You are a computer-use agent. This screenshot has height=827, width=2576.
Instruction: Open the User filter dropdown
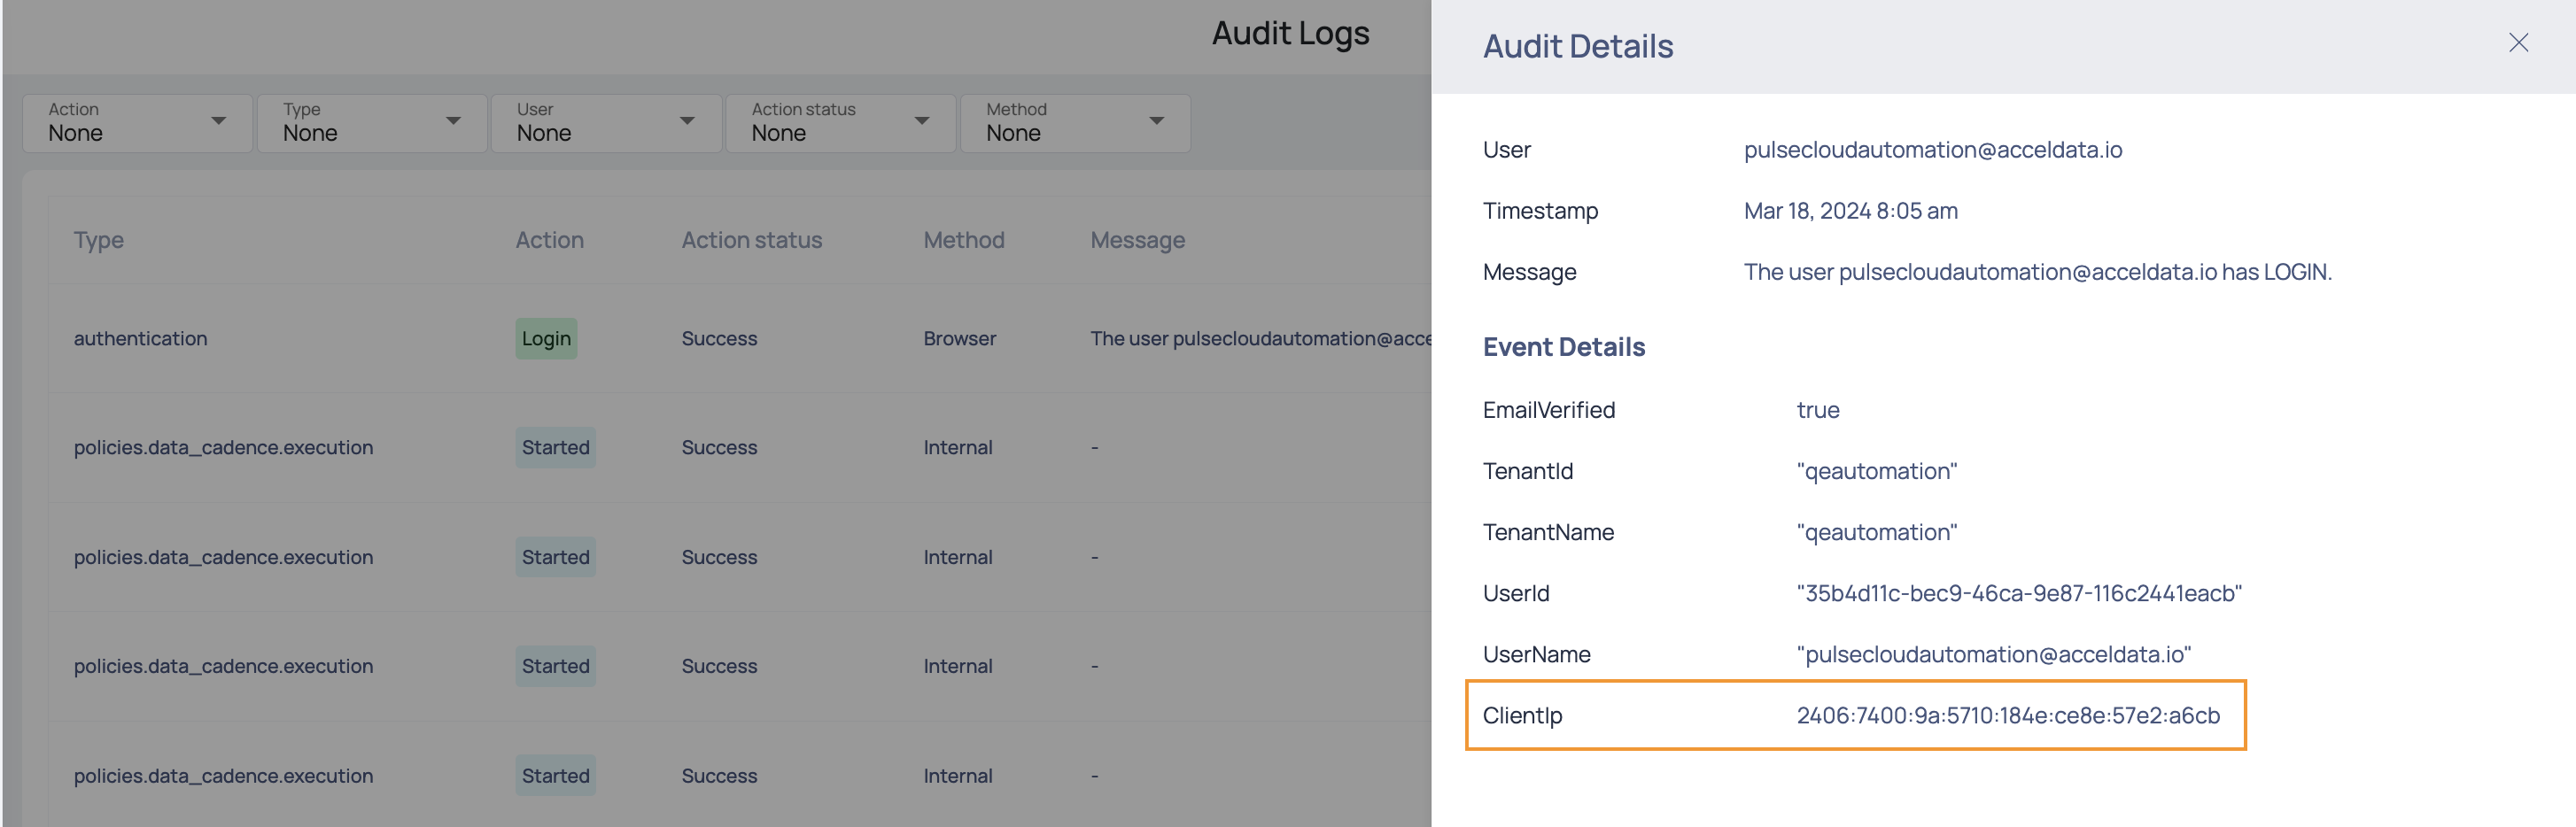pos(607,123)
